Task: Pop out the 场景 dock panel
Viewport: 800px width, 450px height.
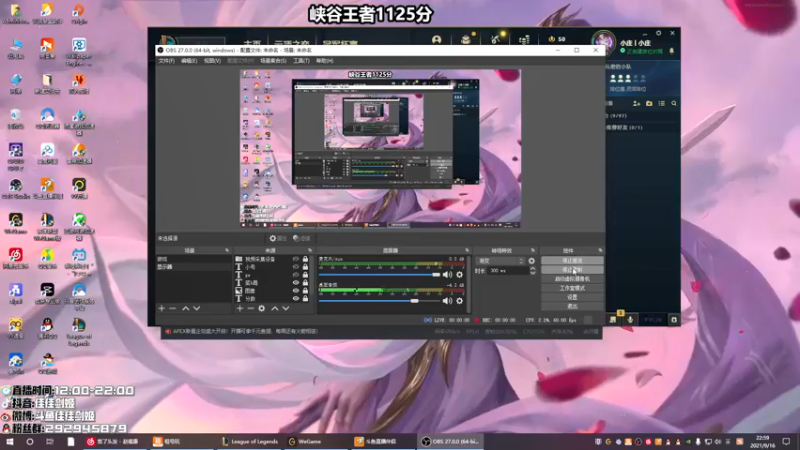Action: [227, 251]
